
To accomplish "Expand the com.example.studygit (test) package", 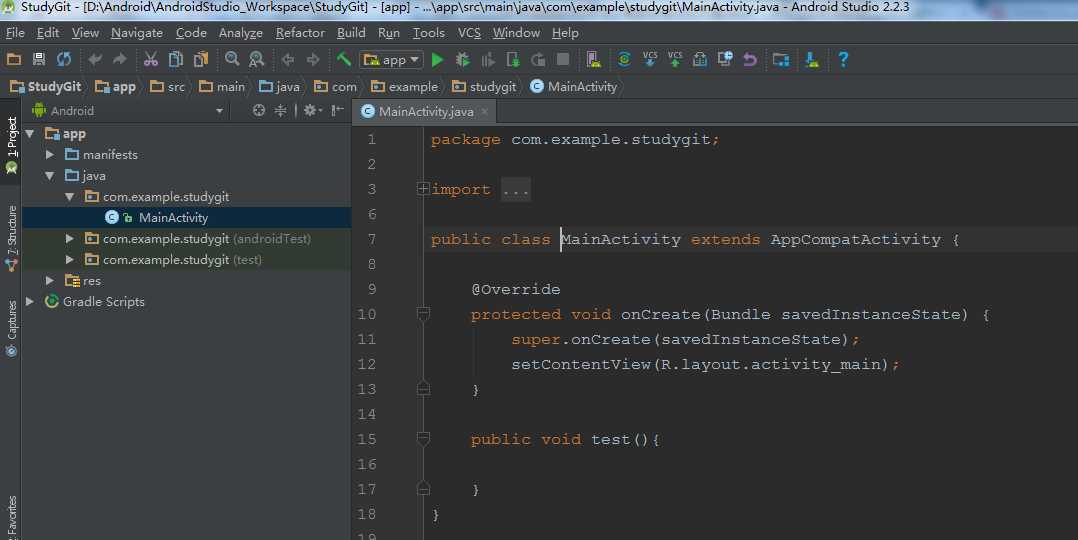I will click(69, 259).
